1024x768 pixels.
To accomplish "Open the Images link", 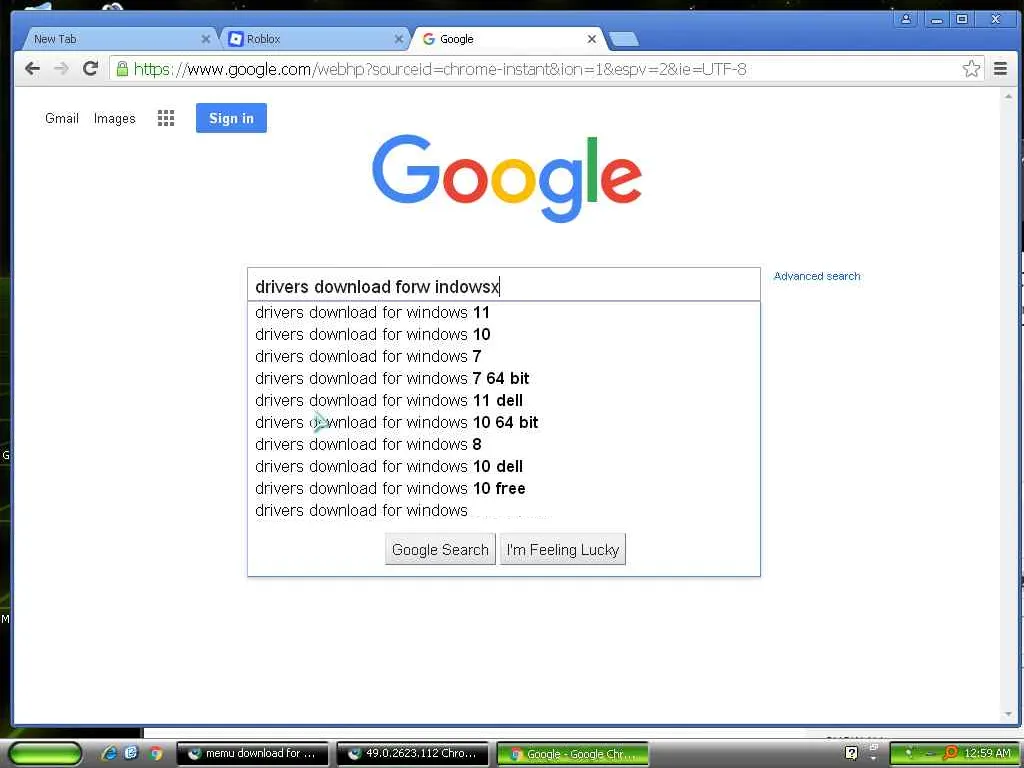I will coord(114,118).
